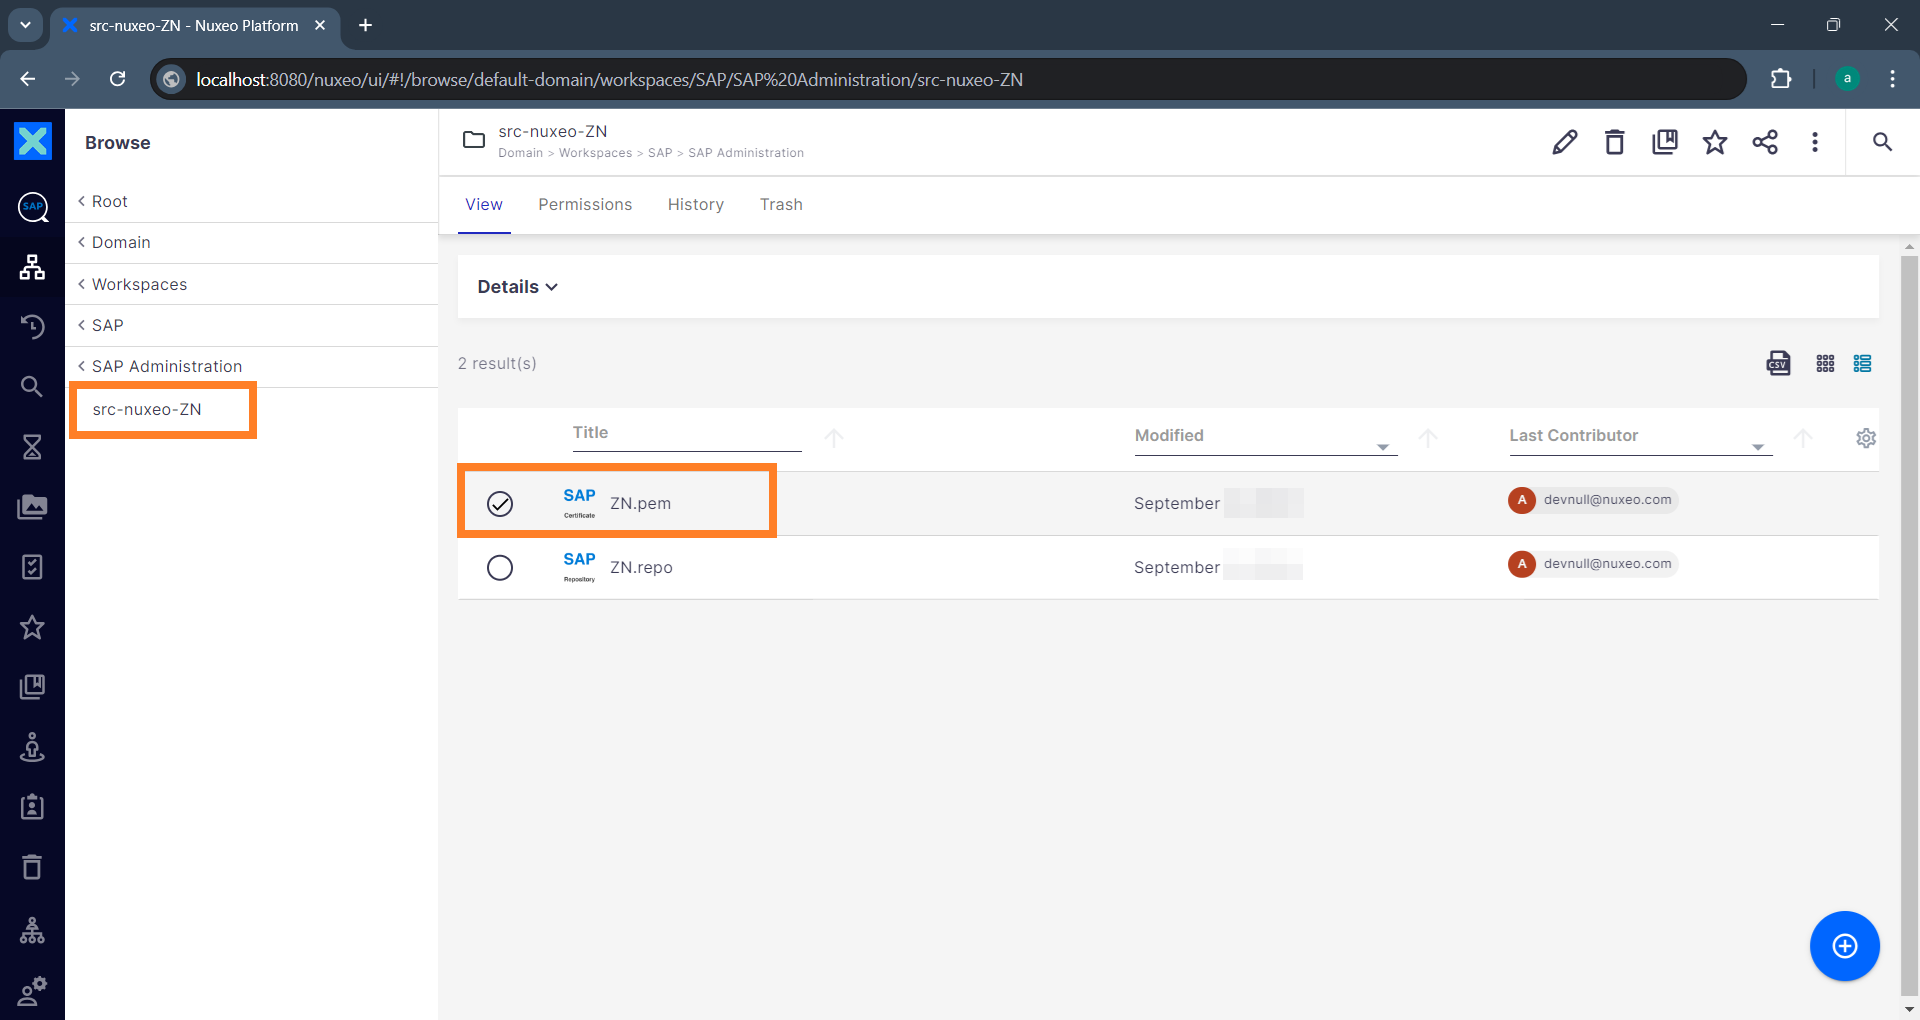Switch to table list view

click(x=1862, y=363)
